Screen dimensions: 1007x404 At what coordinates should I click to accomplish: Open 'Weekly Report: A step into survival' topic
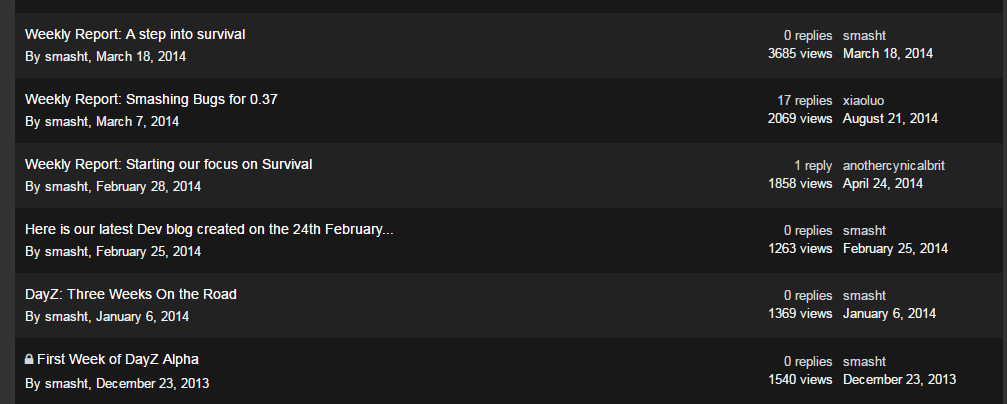tap(135, 35)
